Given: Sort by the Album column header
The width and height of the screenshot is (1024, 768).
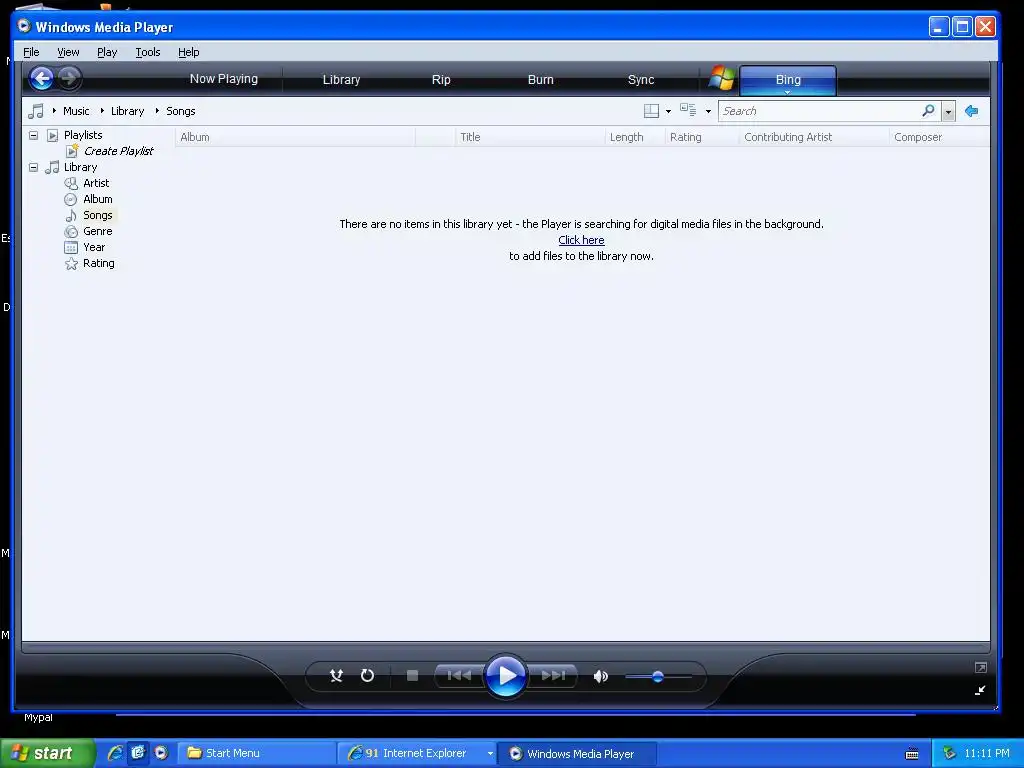Looking at the screenshot, I should click(x=295, y=137).
